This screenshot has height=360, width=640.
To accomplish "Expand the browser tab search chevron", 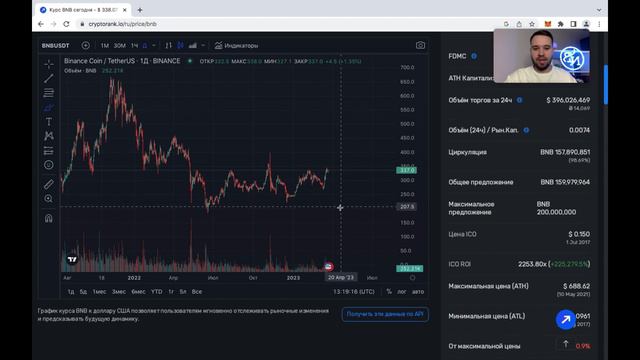I will coord(599,10).
